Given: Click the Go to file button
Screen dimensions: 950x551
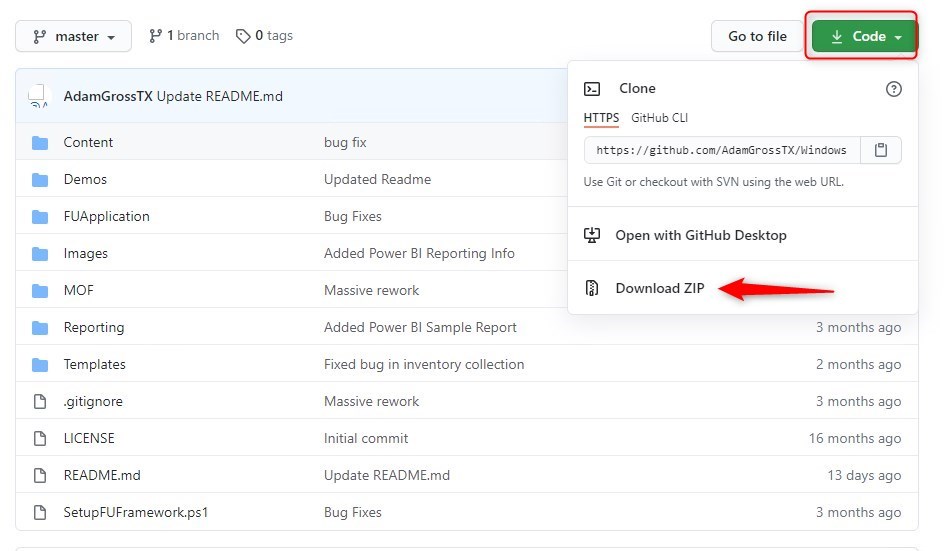Looking at the screenshot, I should click(x=757, y=36).
